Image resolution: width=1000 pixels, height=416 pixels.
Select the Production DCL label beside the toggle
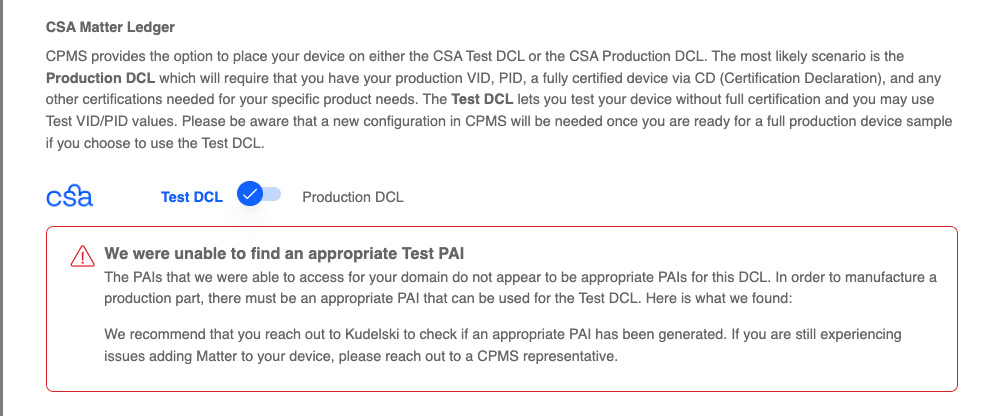click(x=353, y=197)
